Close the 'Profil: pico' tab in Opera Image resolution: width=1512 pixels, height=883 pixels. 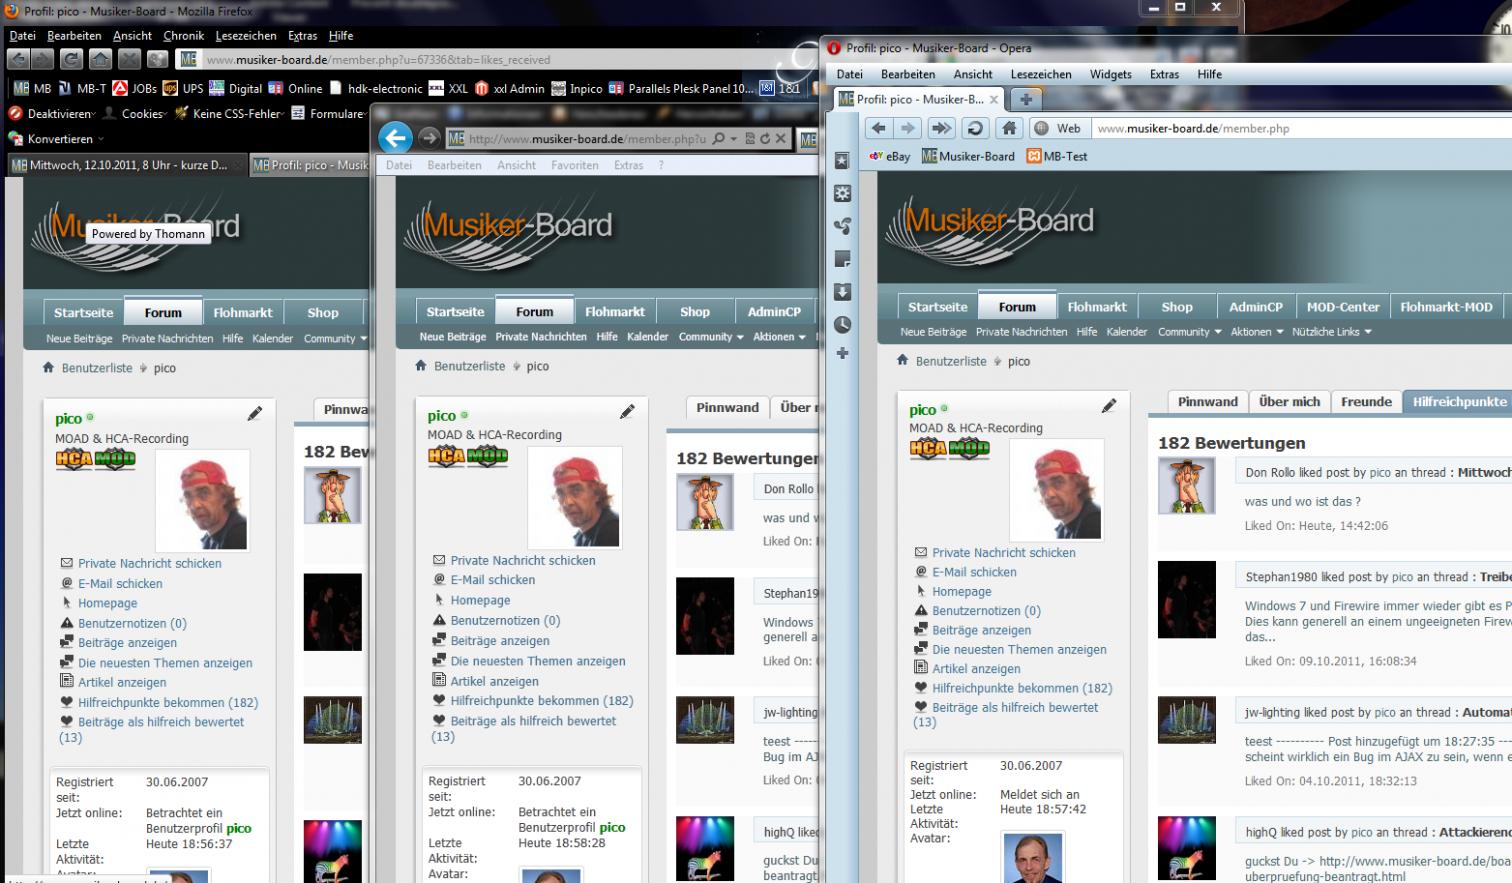[994, 99]
